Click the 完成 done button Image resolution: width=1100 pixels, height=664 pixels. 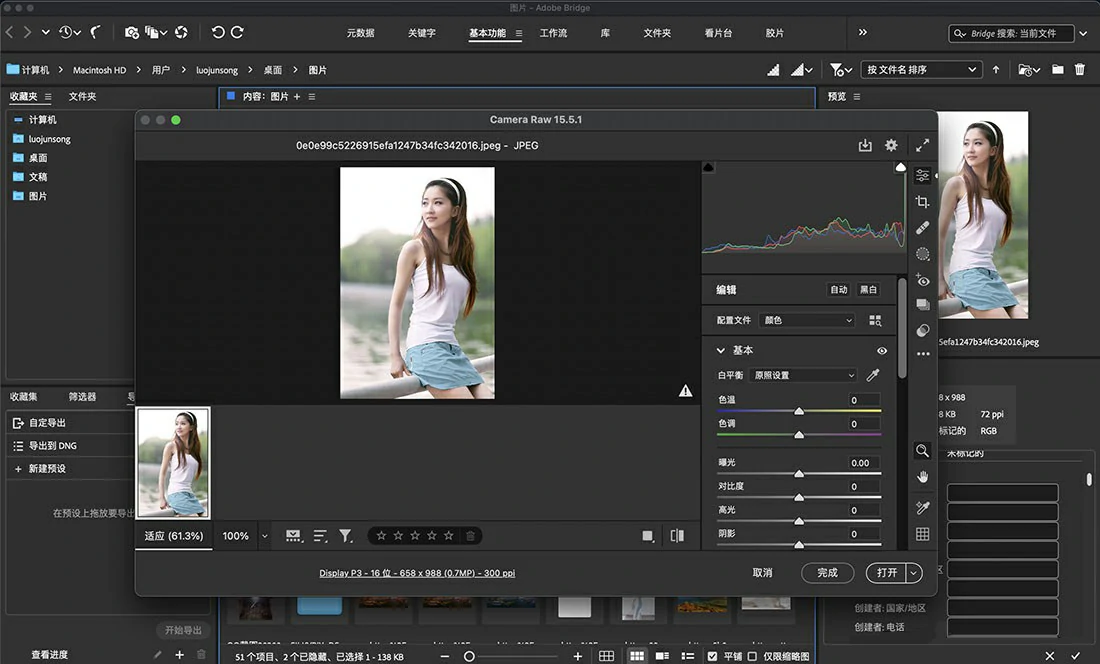pos(828,573)
